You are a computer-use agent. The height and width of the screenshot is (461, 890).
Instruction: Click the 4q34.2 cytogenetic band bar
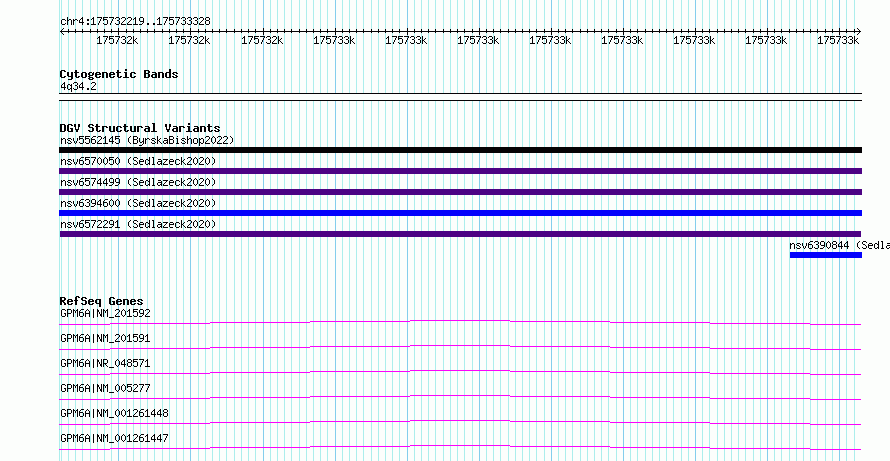pos(460,97)
